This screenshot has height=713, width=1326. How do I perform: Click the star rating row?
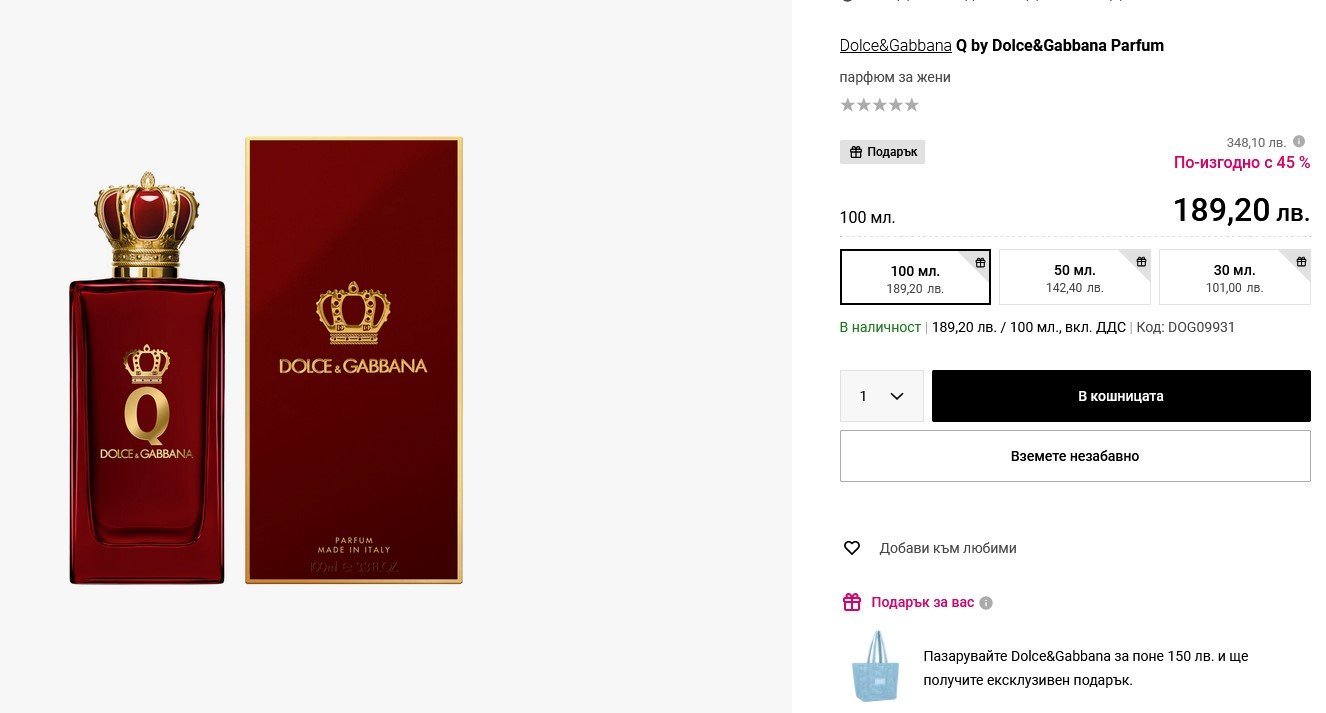pyautogui.click(x=879, y=105)
